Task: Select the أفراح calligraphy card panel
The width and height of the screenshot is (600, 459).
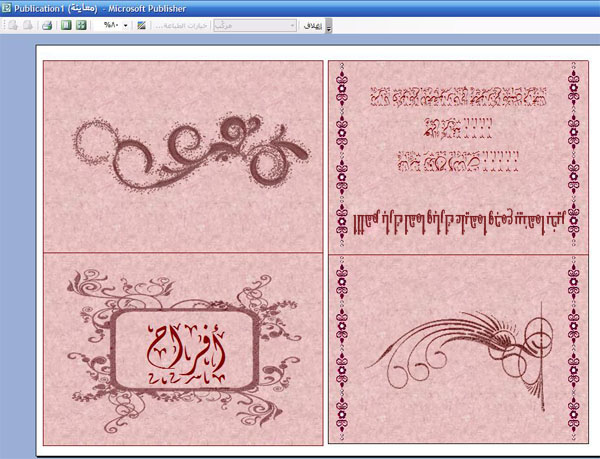Action: click(183, 348)
